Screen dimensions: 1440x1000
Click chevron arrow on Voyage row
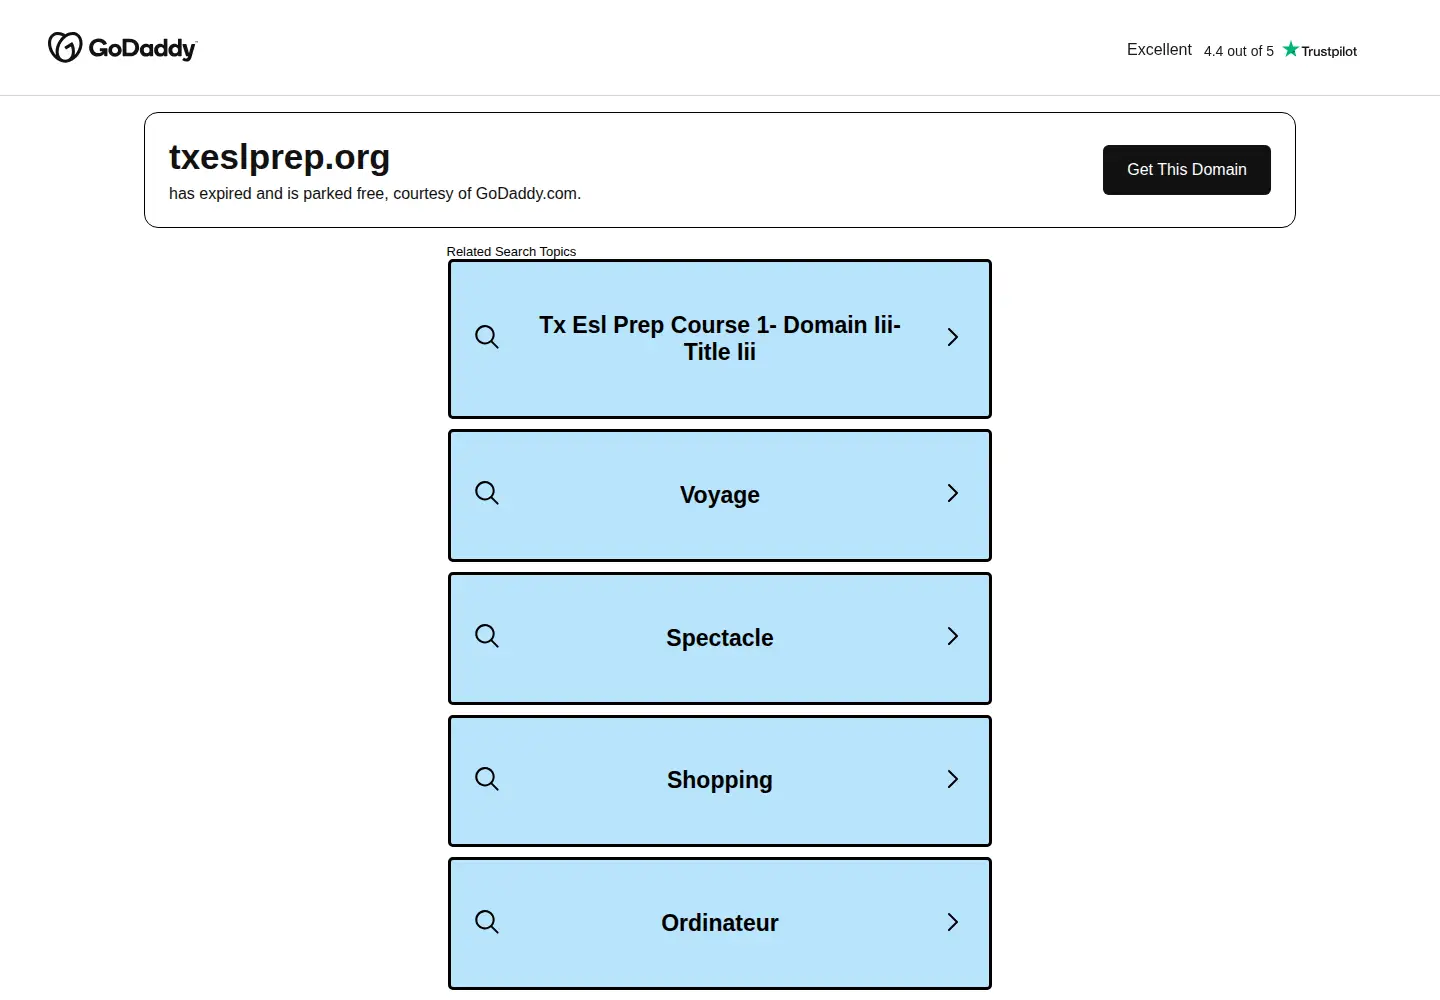pyautogui.click(x=952, y=493)
